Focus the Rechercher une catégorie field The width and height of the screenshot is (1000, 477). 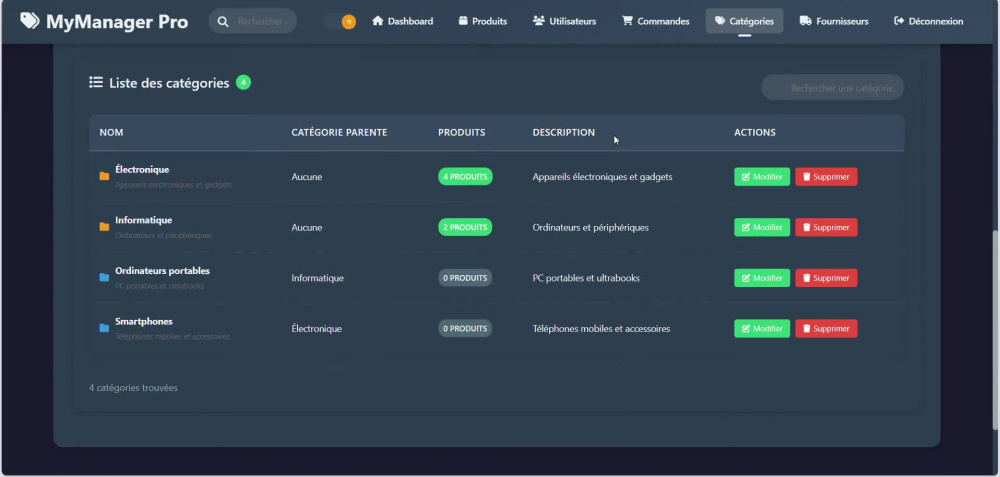tap(832, 88)
